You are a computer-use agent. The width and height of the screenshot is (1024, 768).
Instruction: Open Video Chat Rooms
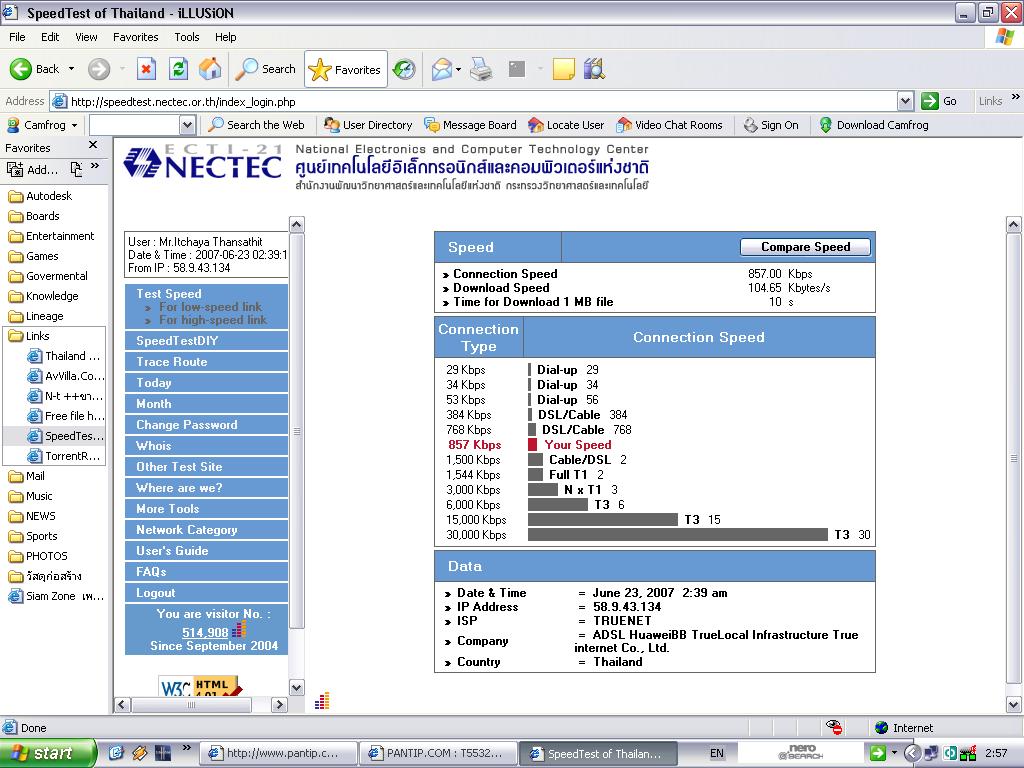point(669,125)
